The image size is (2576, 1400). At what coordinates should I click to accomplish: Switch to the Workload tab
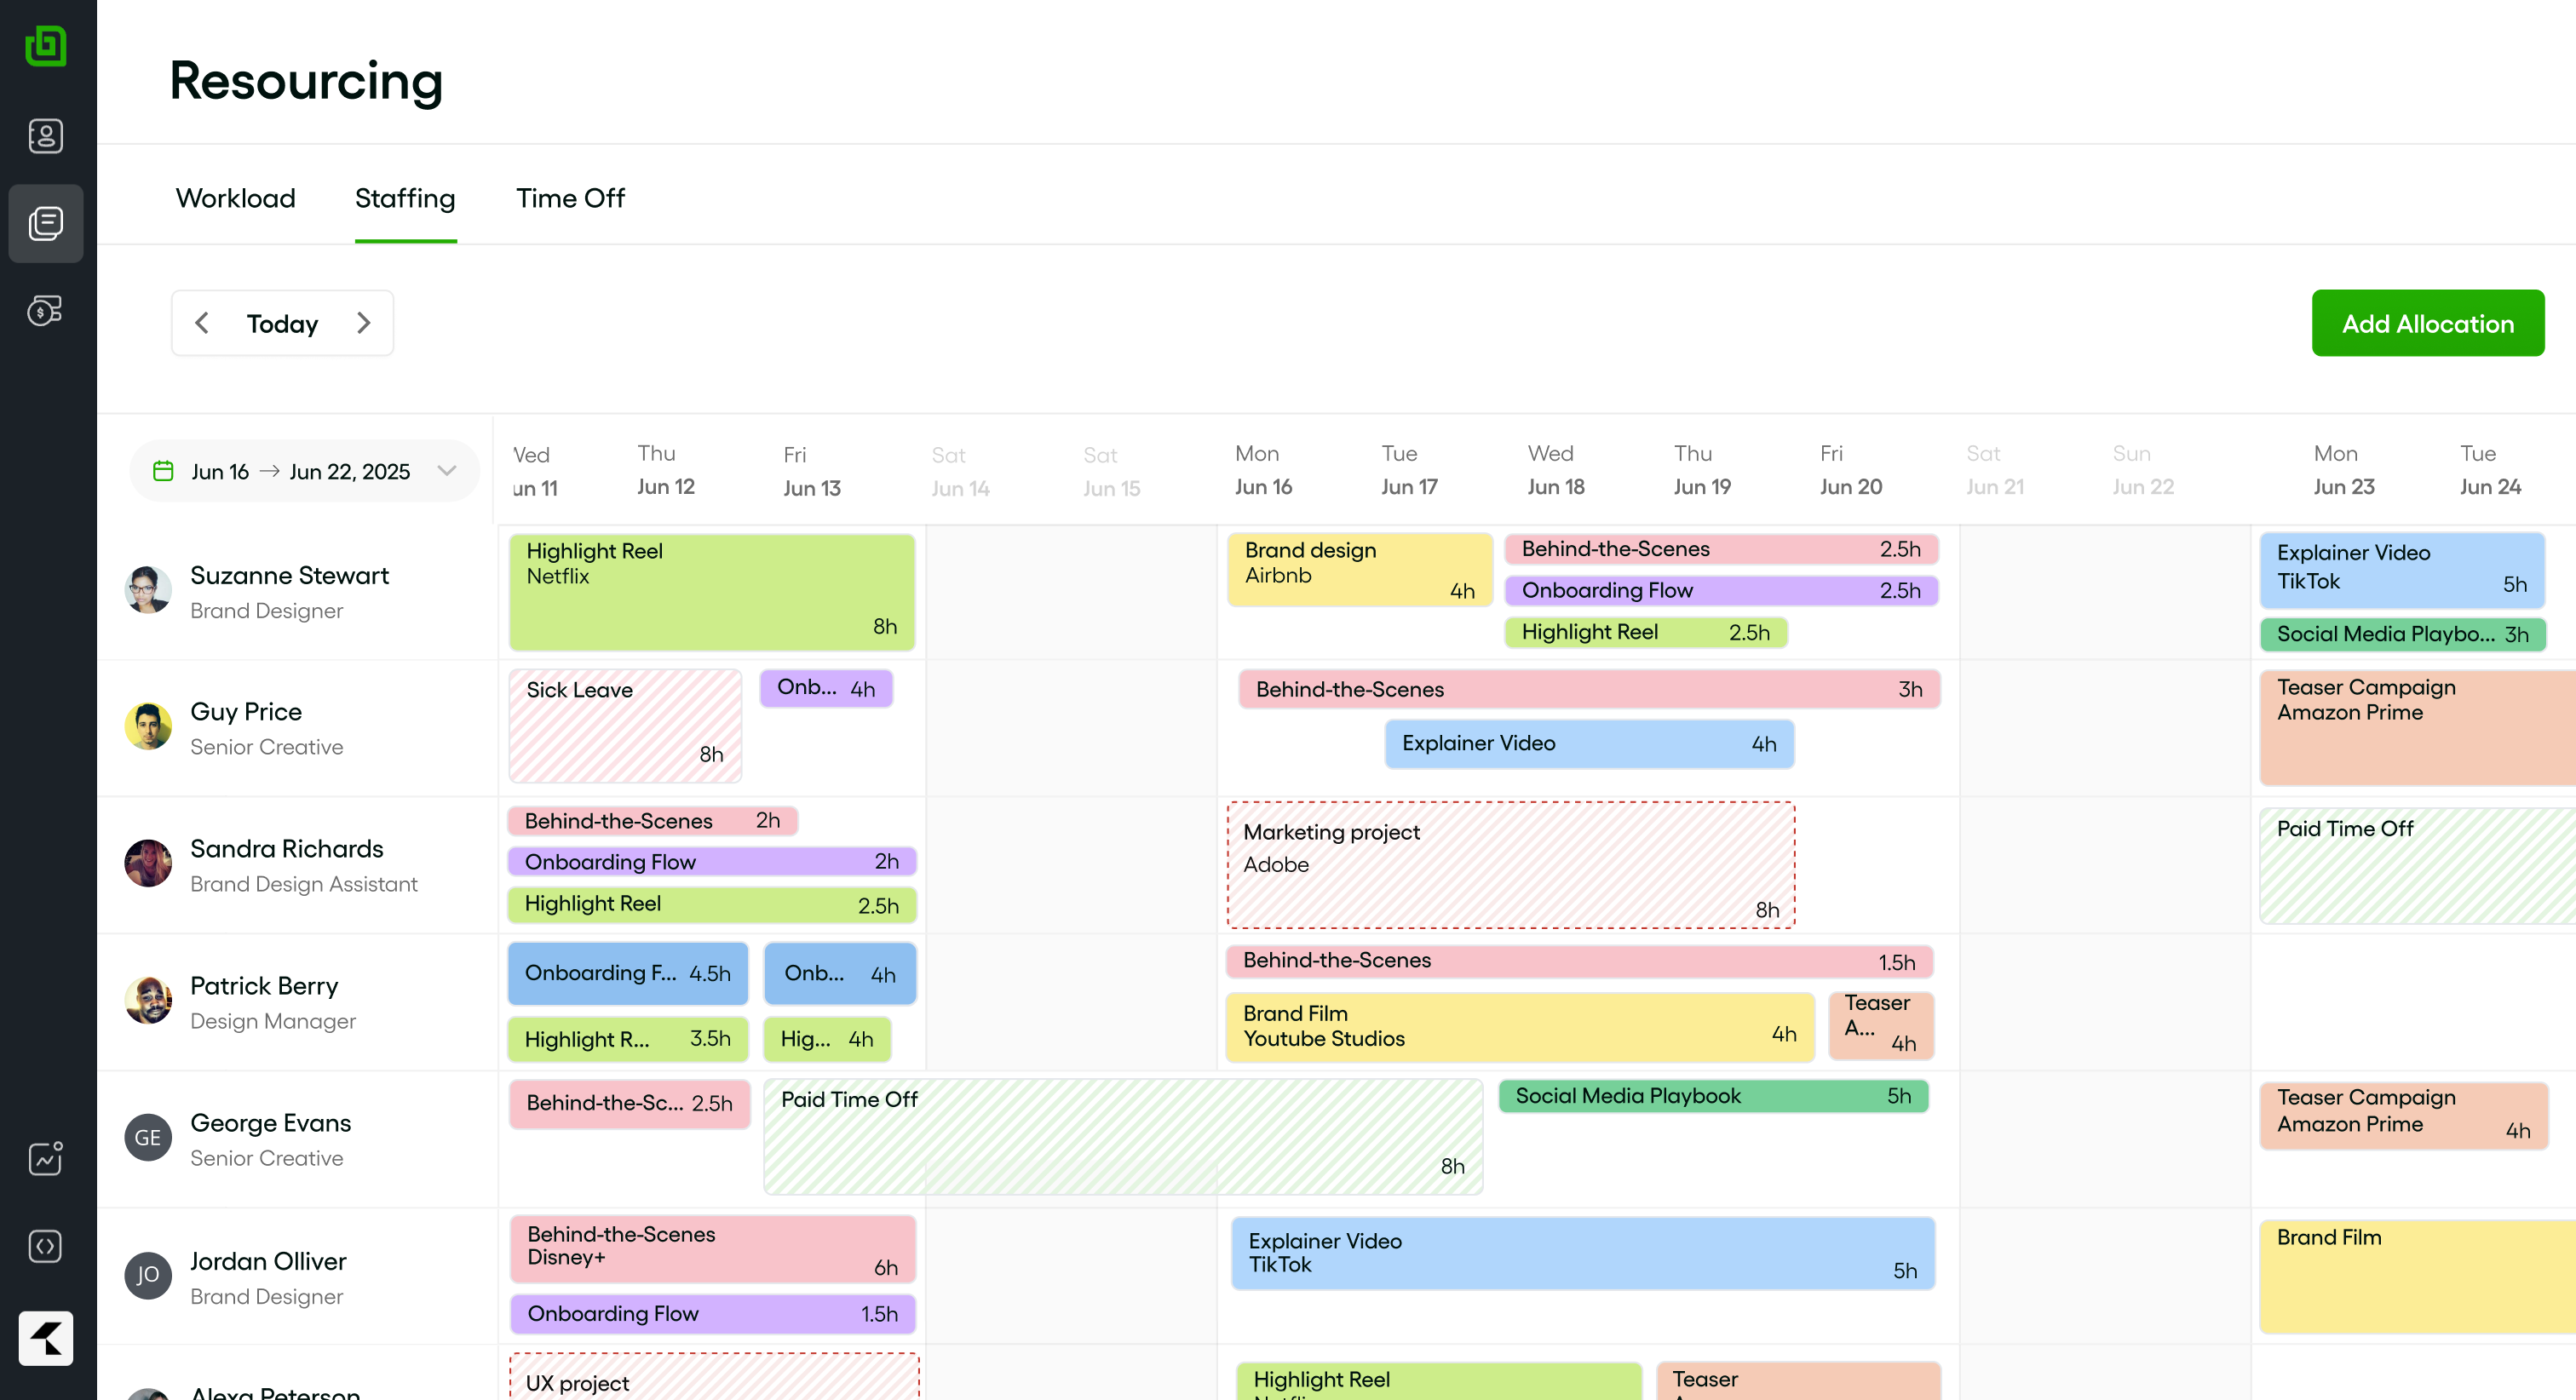tap(236, 198)
